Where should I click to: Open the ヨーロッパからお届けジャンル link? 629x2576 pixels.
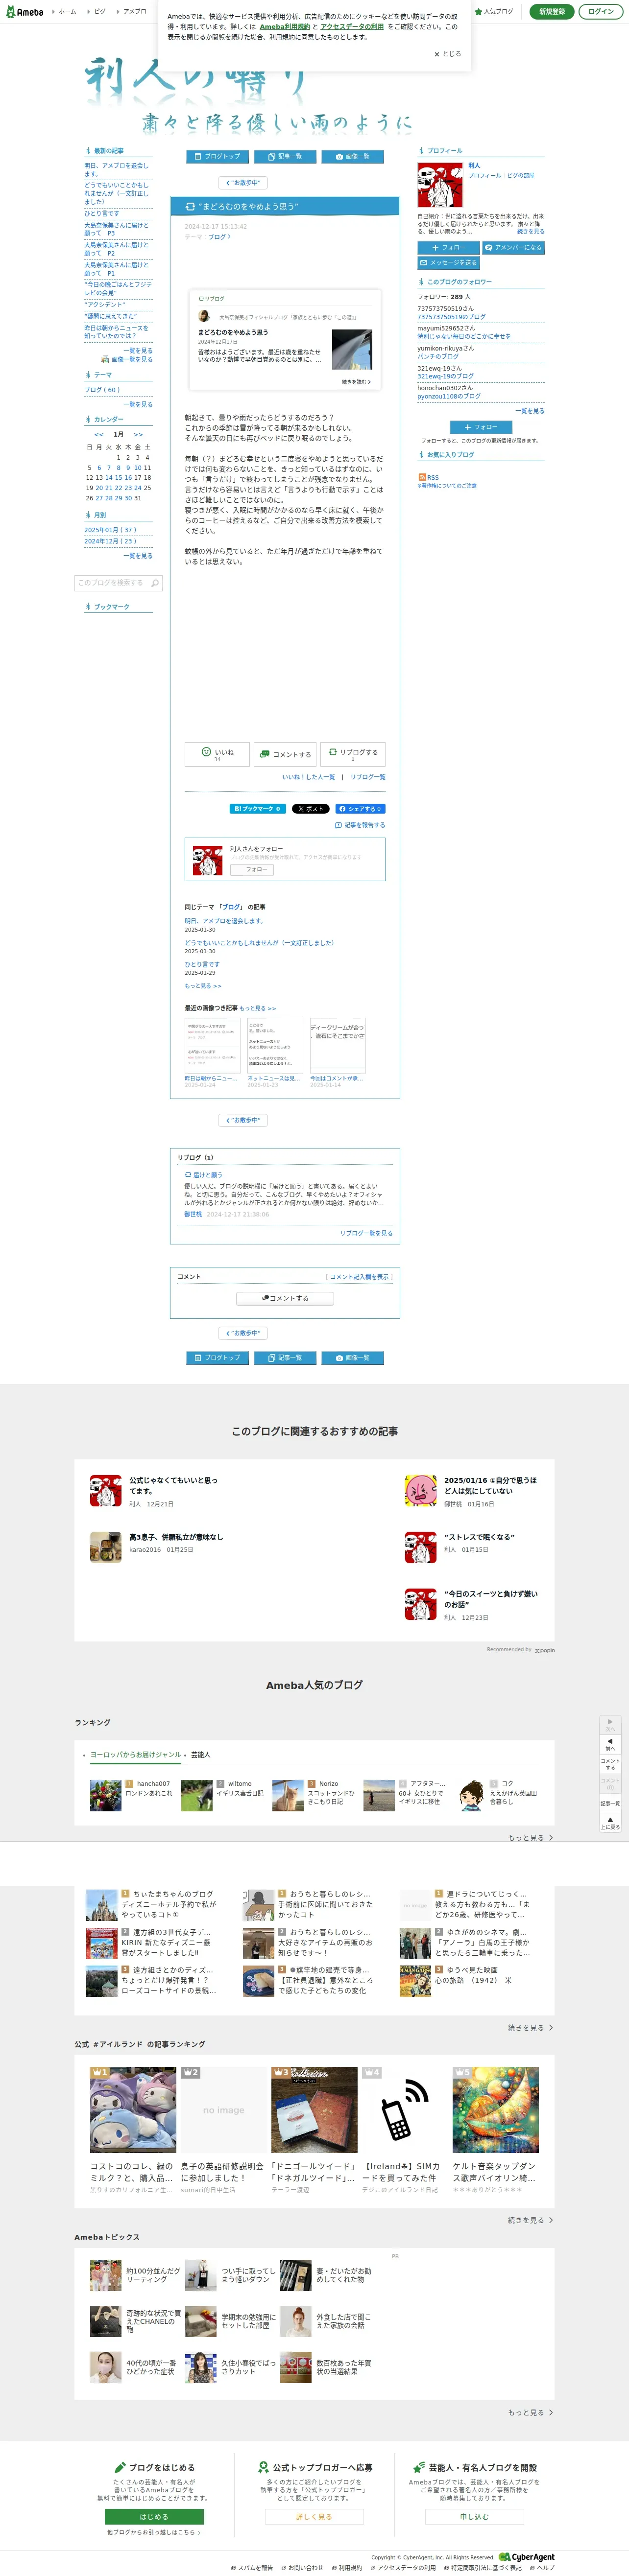pyautogui.click(x=136, y=1755)
